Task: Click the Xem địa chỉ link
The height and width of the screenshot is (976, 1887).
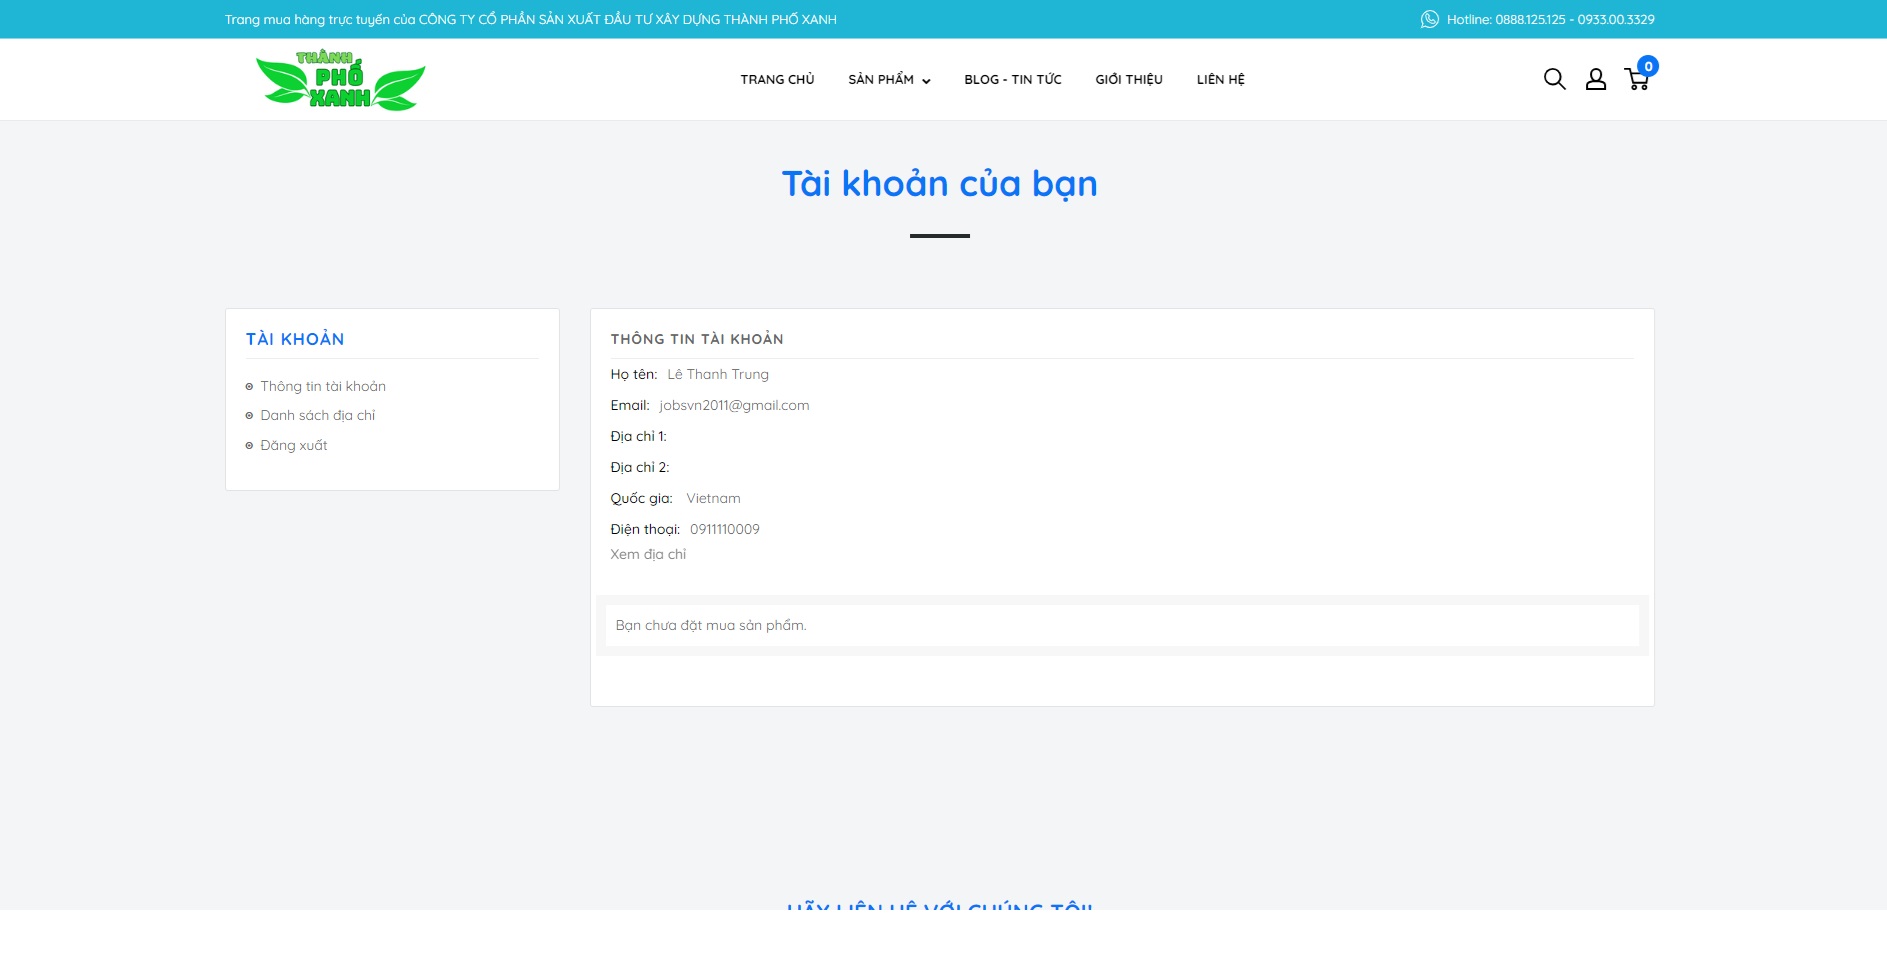Action: (x=648, y=555)
